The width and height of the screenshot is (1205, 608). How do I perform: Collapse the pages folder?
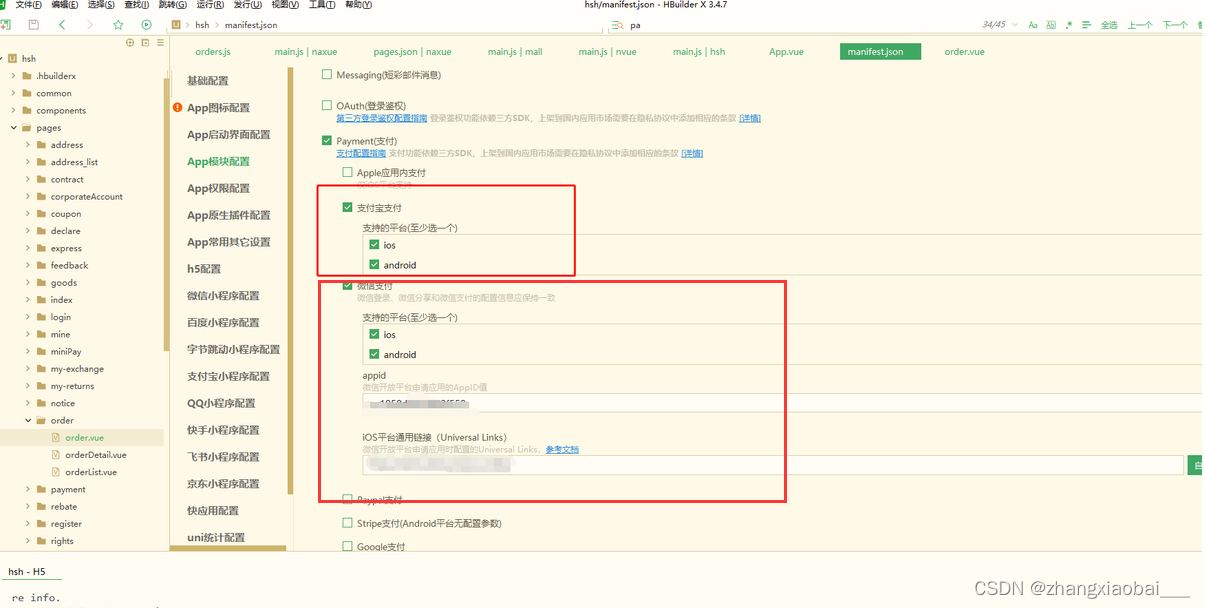[13, 127]
